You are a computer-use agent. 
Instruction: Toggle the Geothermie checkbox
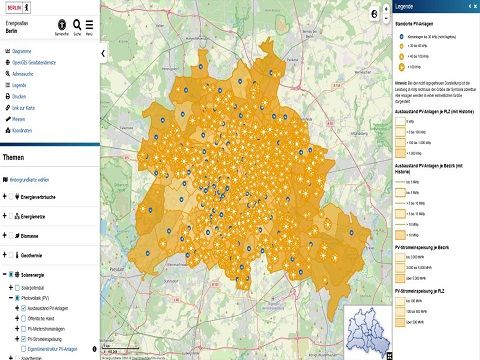tap(11, 255)
